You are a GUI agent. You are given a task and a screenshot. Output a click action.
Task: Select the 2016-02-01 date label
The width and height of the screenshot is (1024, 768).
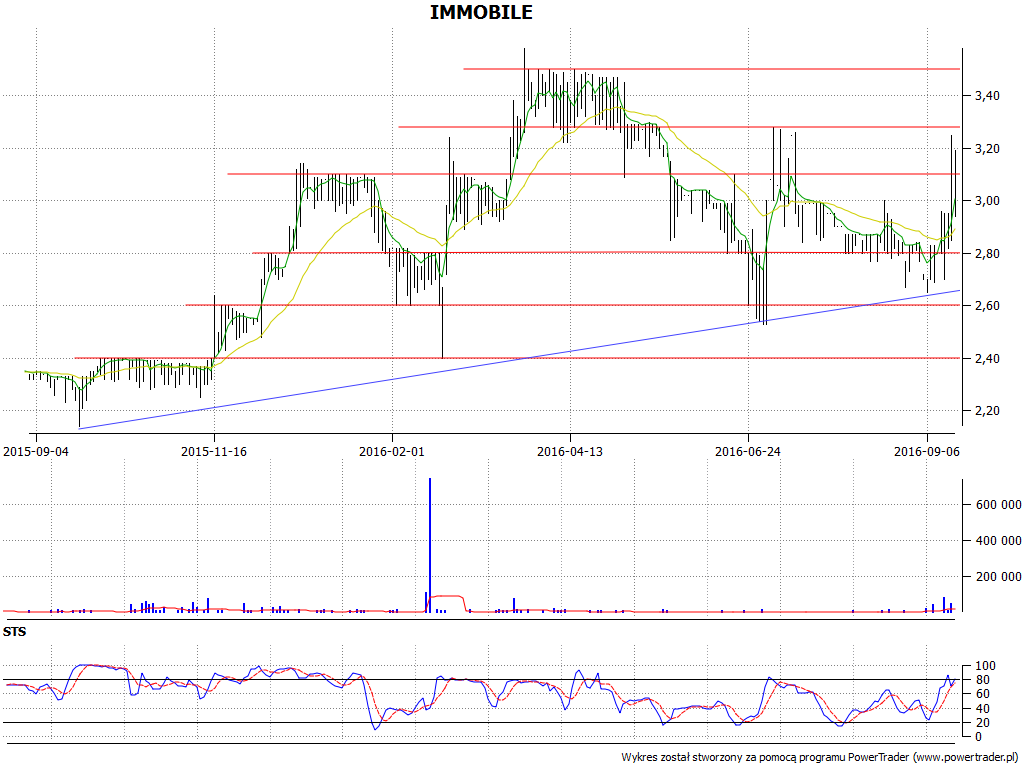pyautogui.click(x=392, y=451)
